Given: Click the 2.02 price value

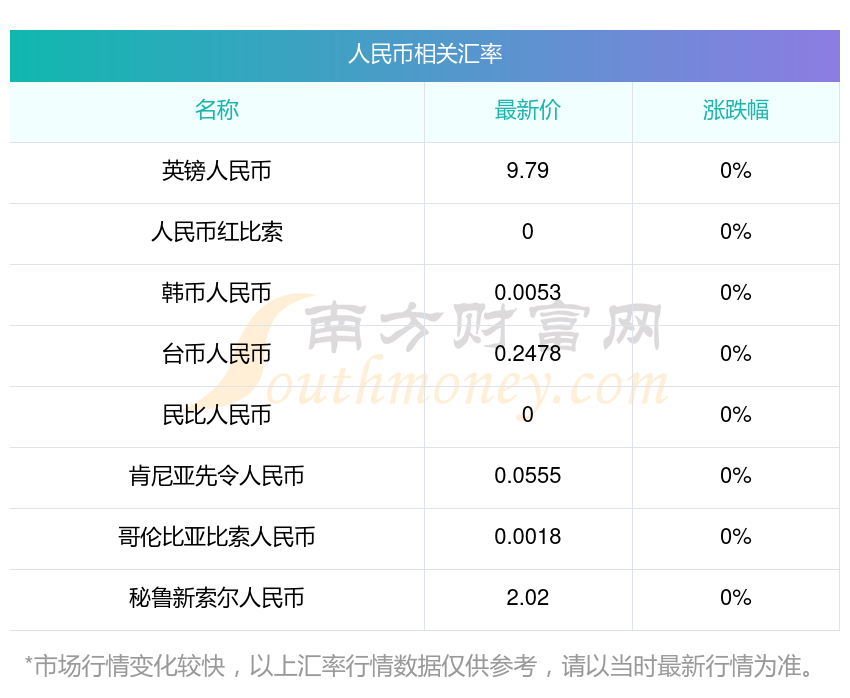Looking at the screenshot, I should click(527, 598).
